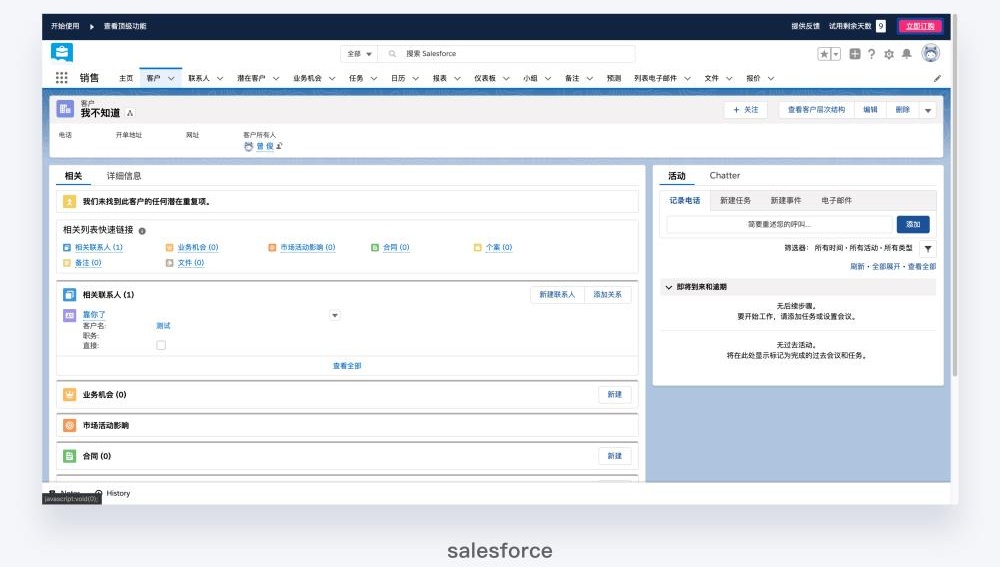The height and width of the screenshot is (567, 1000).
Task: Select the 电子邮件 activity tab
Action: coord(836,200)
